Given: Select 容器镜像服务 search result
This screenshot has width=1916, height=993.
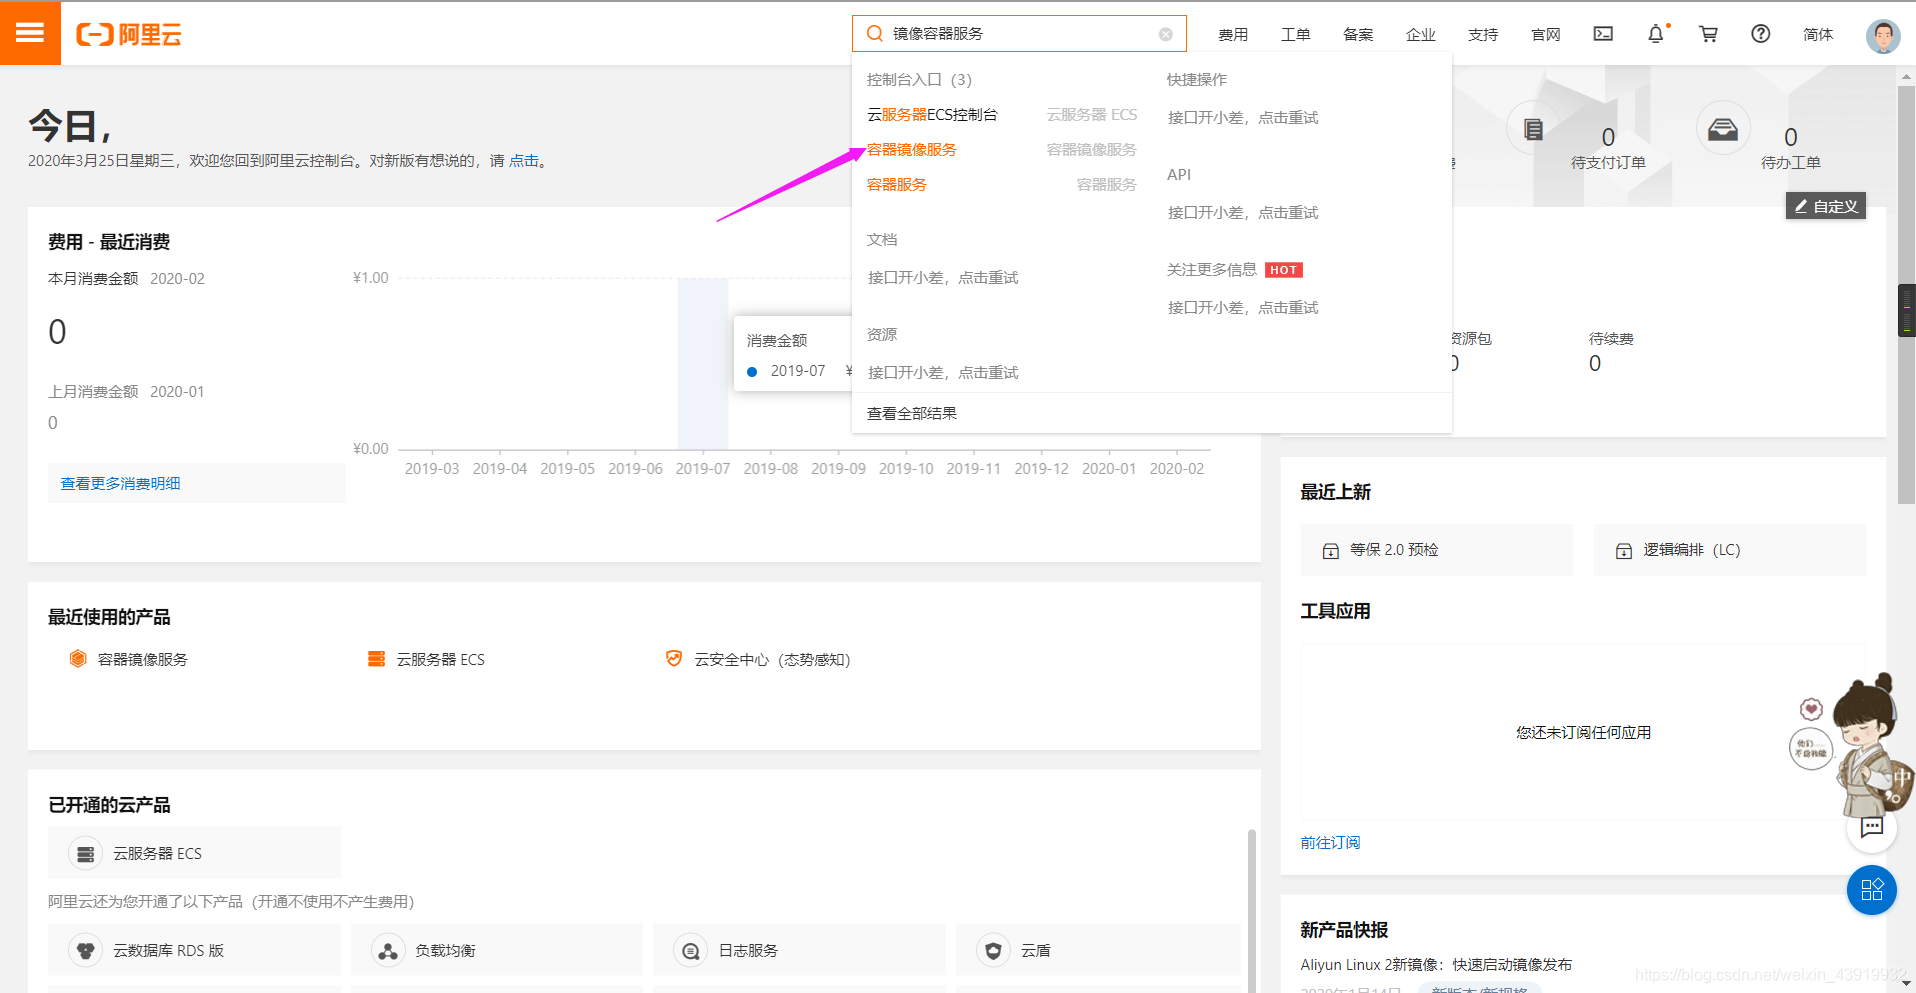Looking at the screenshot, I should pos(912,150).
